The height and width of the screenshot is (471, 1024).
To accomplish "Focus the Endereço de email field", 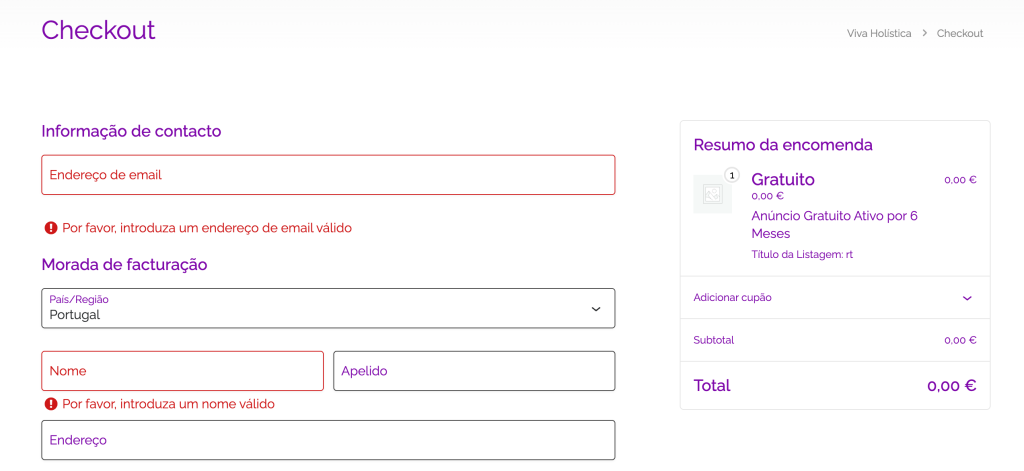I will pyautogui.click(x=328, y=175).
